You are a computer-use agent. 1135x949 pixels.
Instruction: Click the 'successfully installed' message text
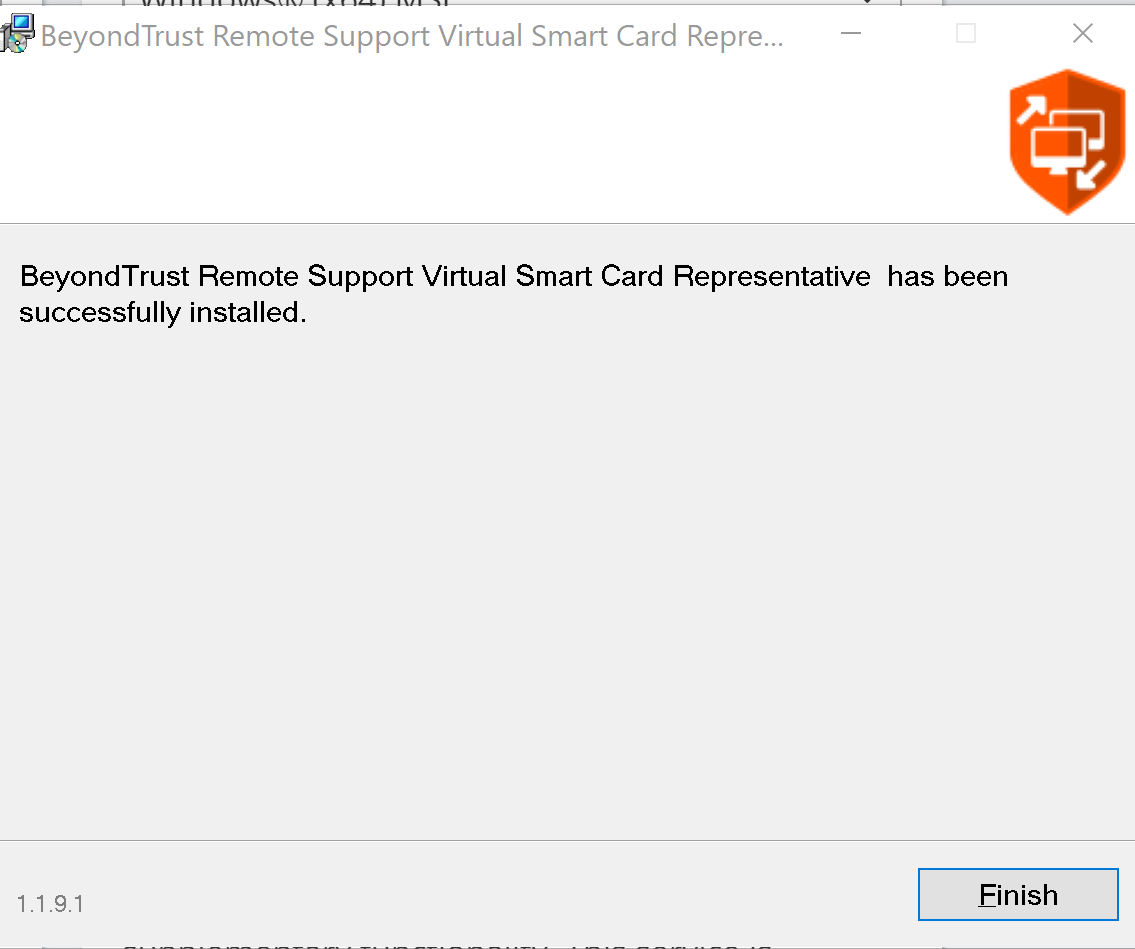pyautogui.click(x=513, y=294)
